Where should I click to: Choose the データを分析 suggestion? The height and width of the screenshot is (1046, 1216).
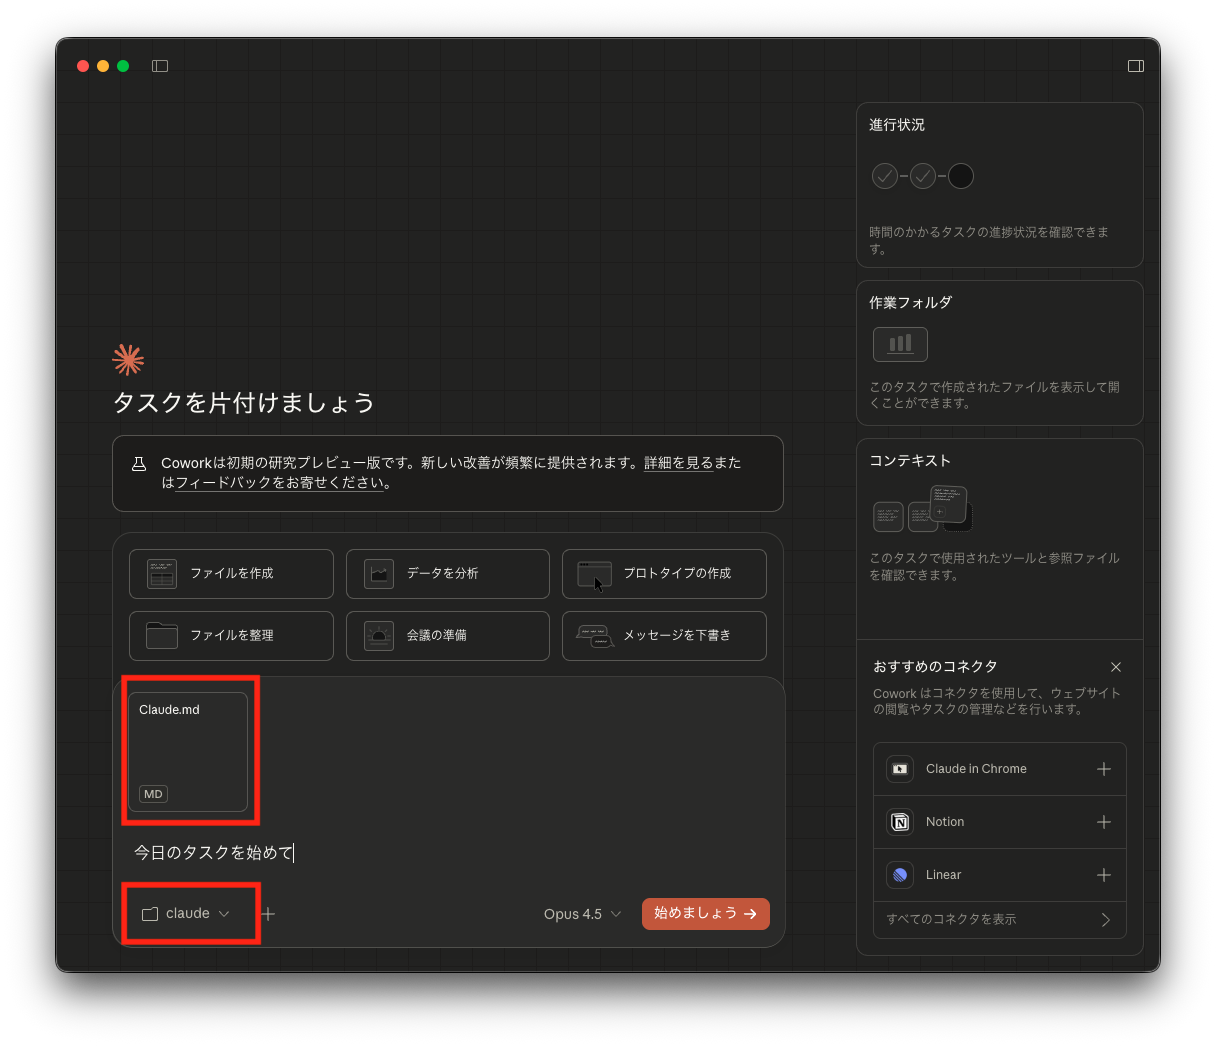447,574
